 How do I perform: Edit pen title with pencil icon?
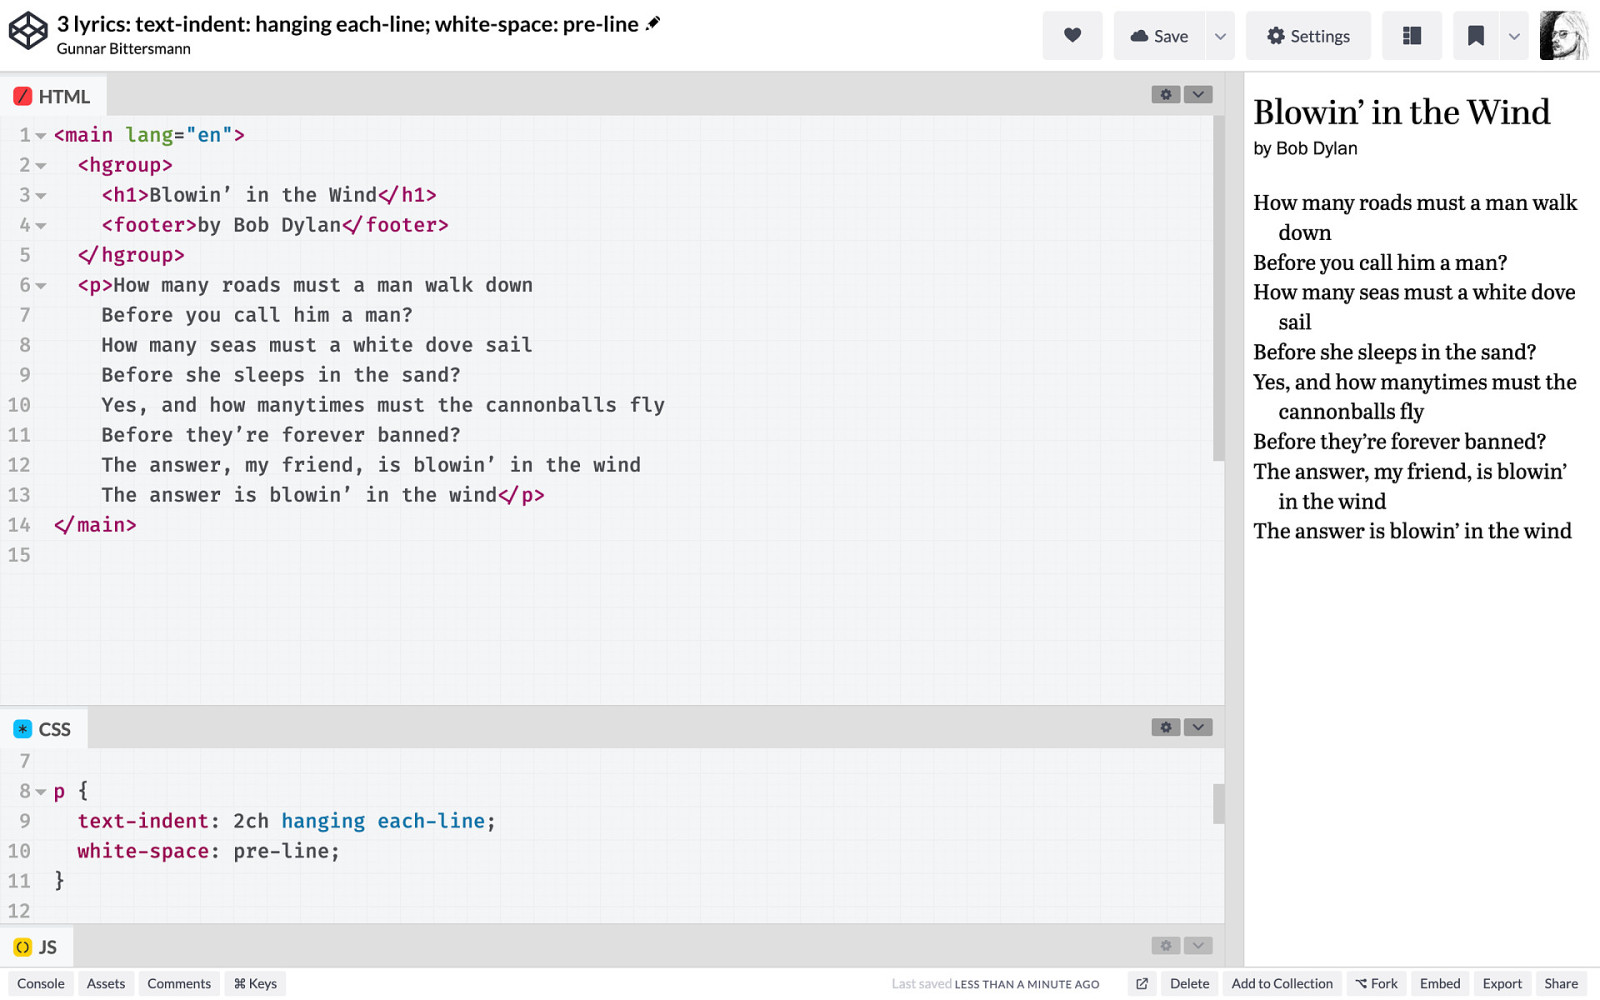pyautogui.click(x=653, y=23)
